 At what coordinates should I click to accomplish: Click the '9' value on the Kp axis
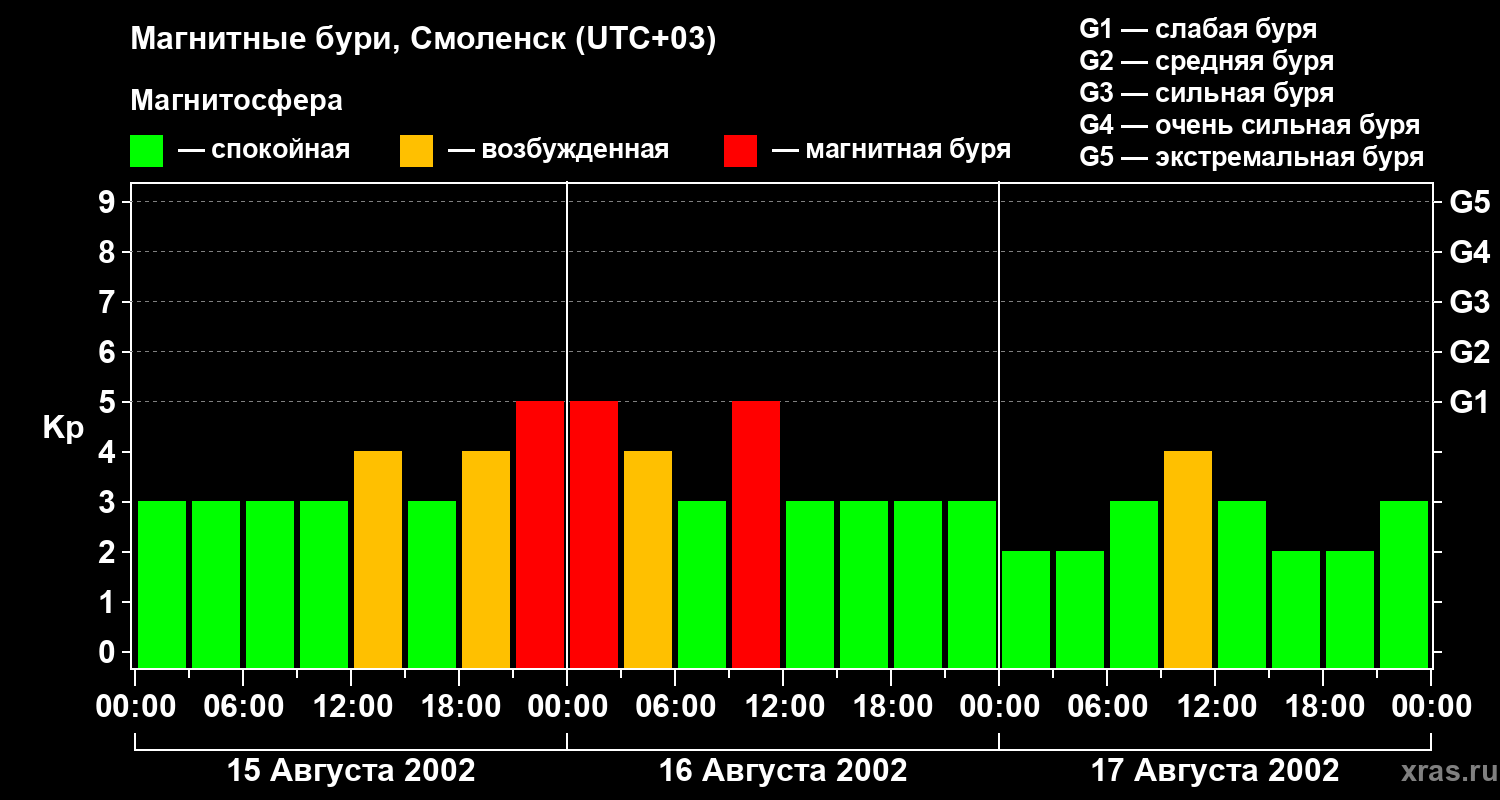click(109, 202)
